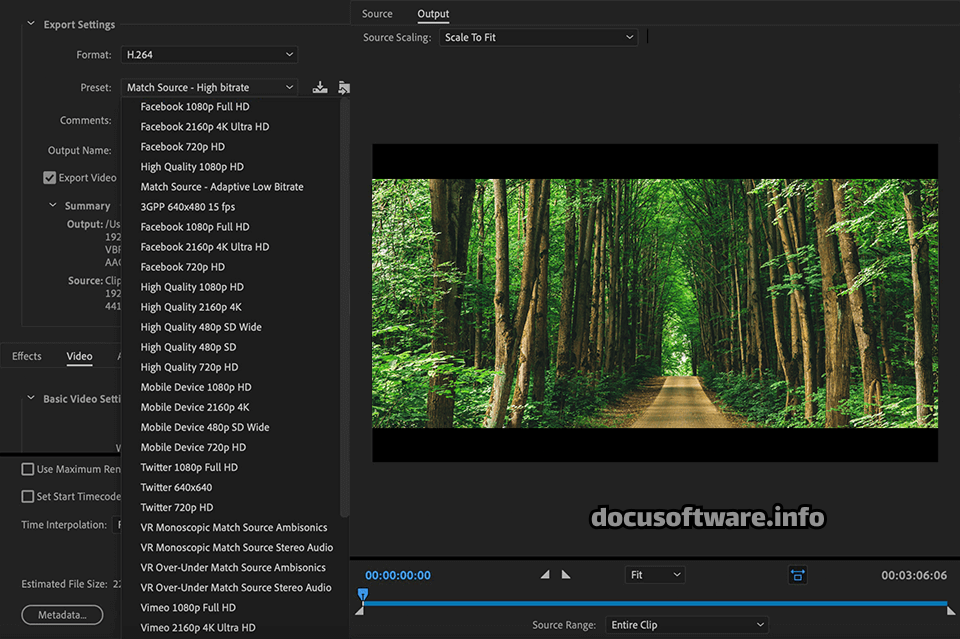Viewport: 960px width, 639px height.
Task: Switch to the Source tab
Action: click(377, 14)
